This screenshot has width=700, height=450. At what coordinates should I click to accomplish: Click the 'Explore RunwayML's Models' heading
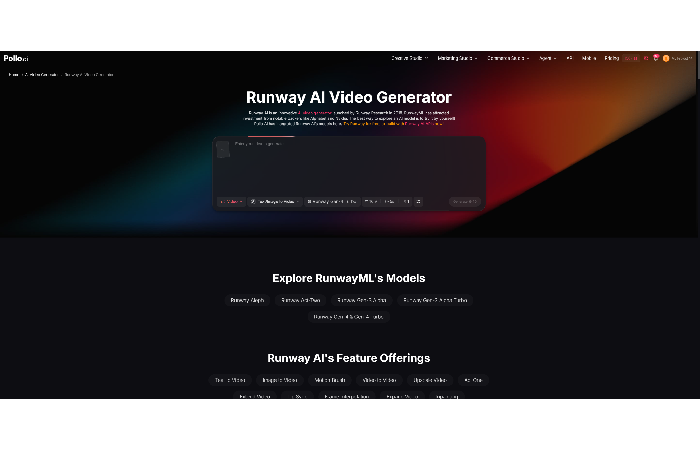coord(349,278)
